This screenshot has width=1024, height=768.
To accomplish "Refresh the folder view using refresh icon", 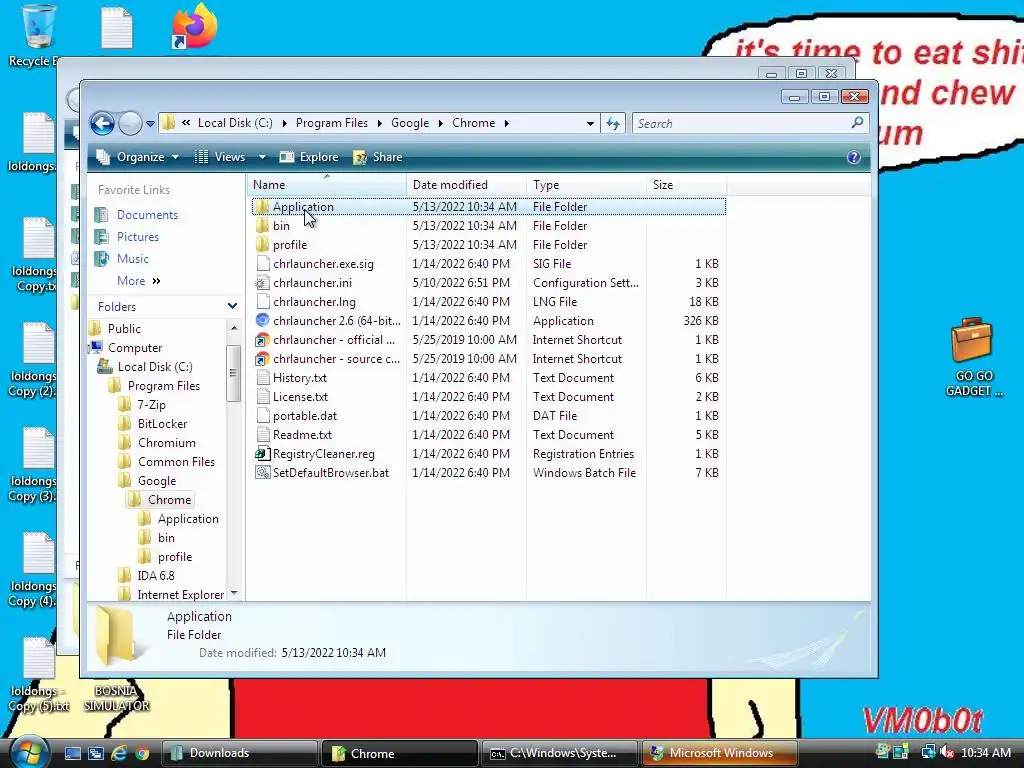I will click(x=613, y=123).
